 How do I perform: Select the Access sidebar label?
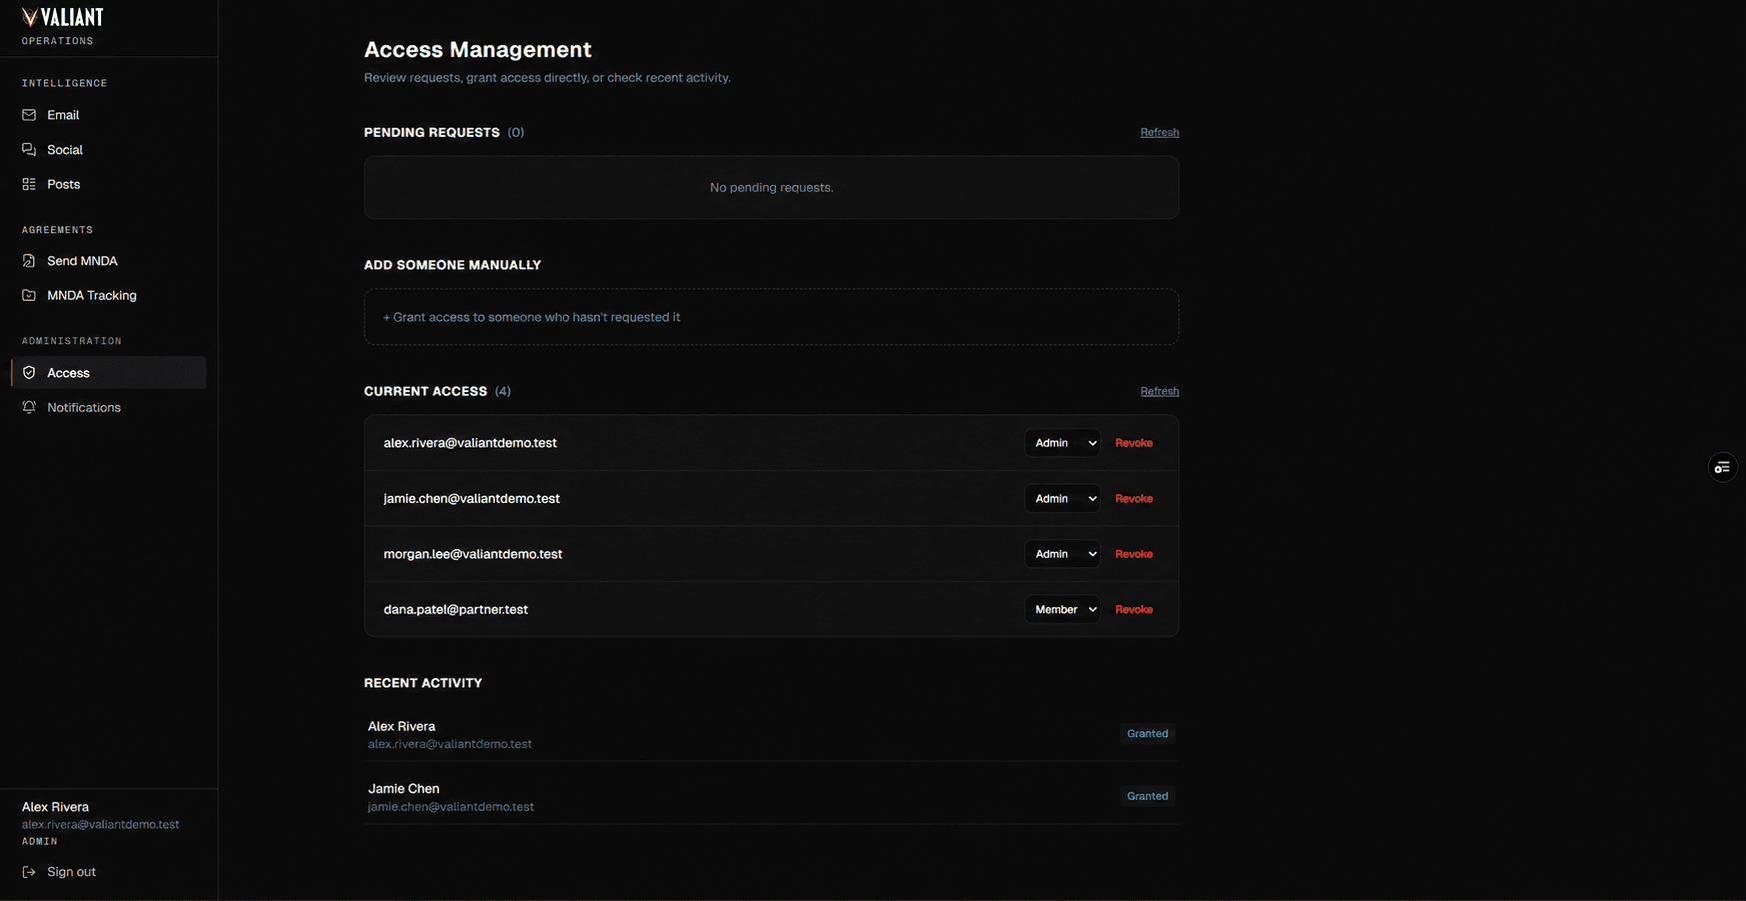coord(68,373)
